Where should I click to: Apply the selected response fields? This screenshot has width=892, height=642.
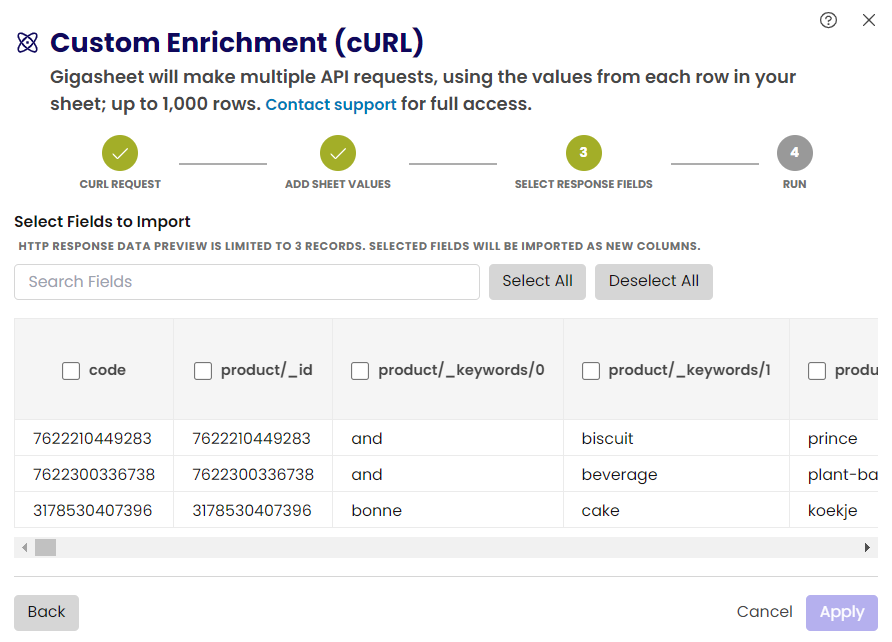(841, 612)
